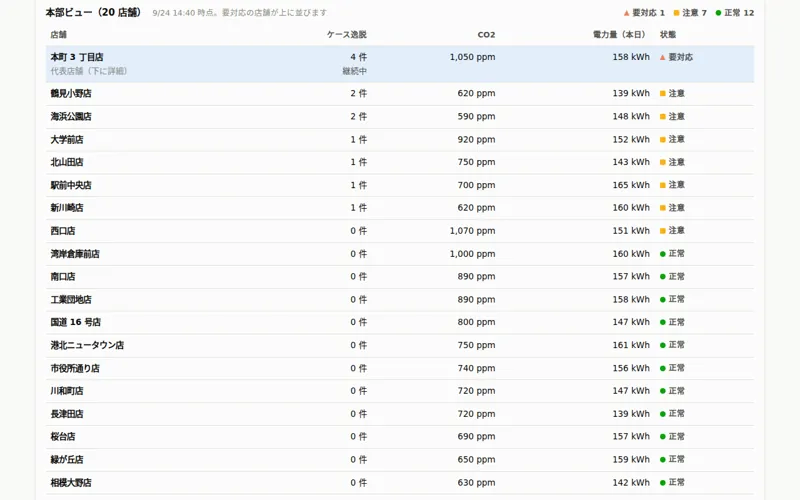Click the orange 注意 icon in the 西口店 row
Screen dimensions: 800x500
(x=663, y=231)
